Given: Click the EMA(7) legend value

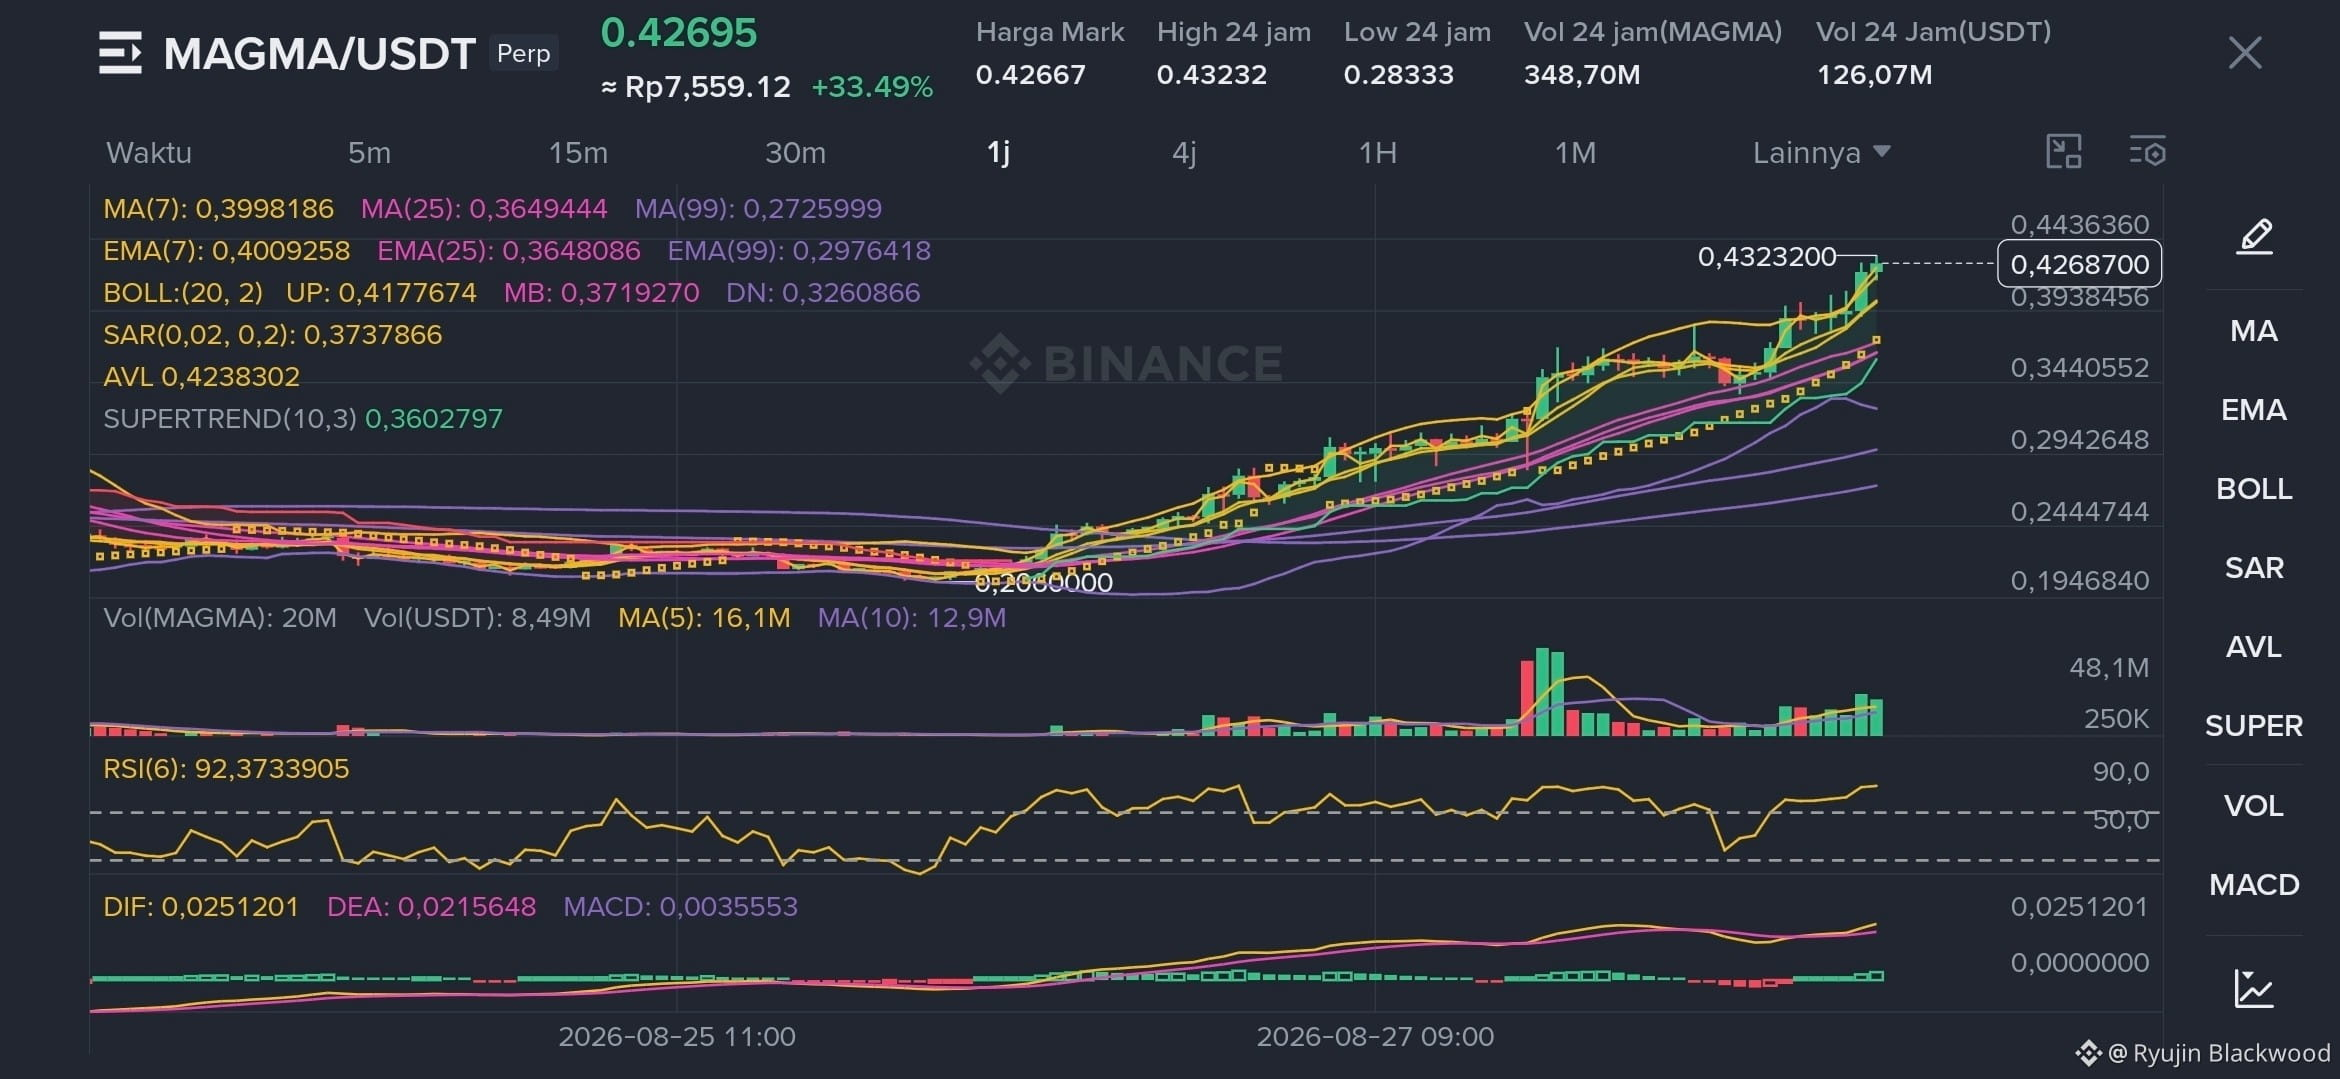Looking at the screenshot, I should click(x=227, y=251).
